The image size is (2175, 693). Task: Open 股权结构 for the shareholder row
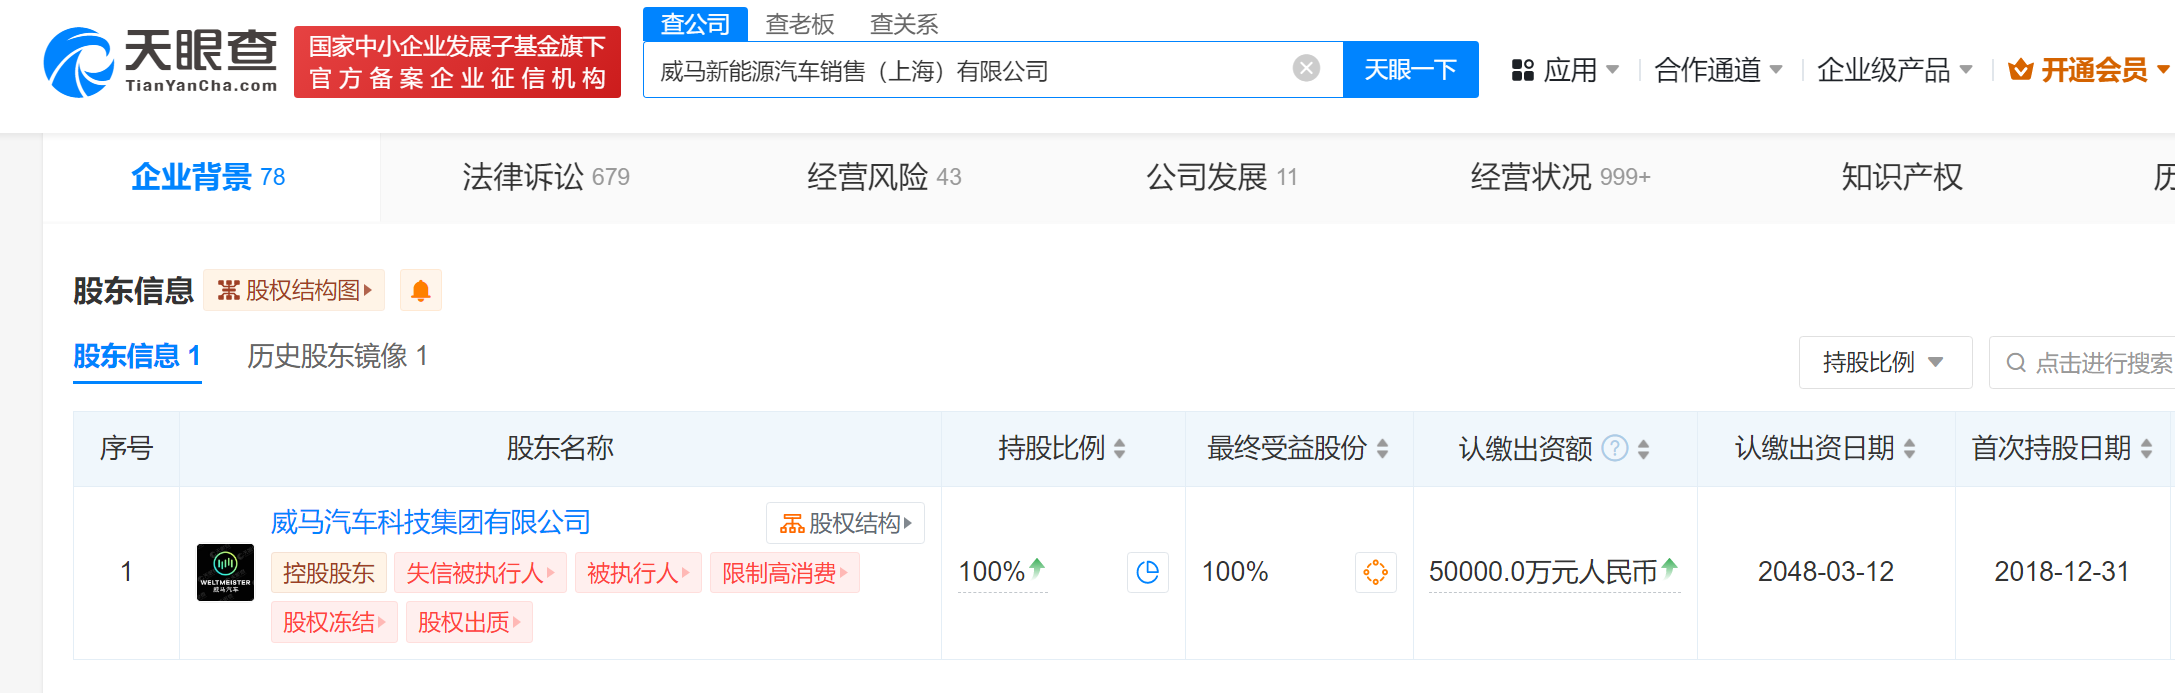845,523
